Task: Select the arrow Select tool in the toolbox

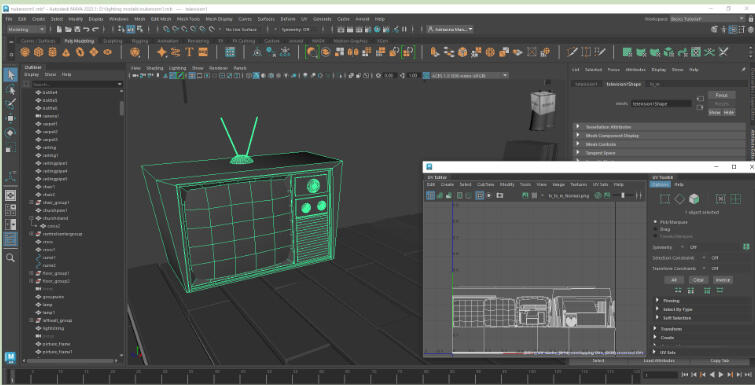Action: [x=11, y=75]
